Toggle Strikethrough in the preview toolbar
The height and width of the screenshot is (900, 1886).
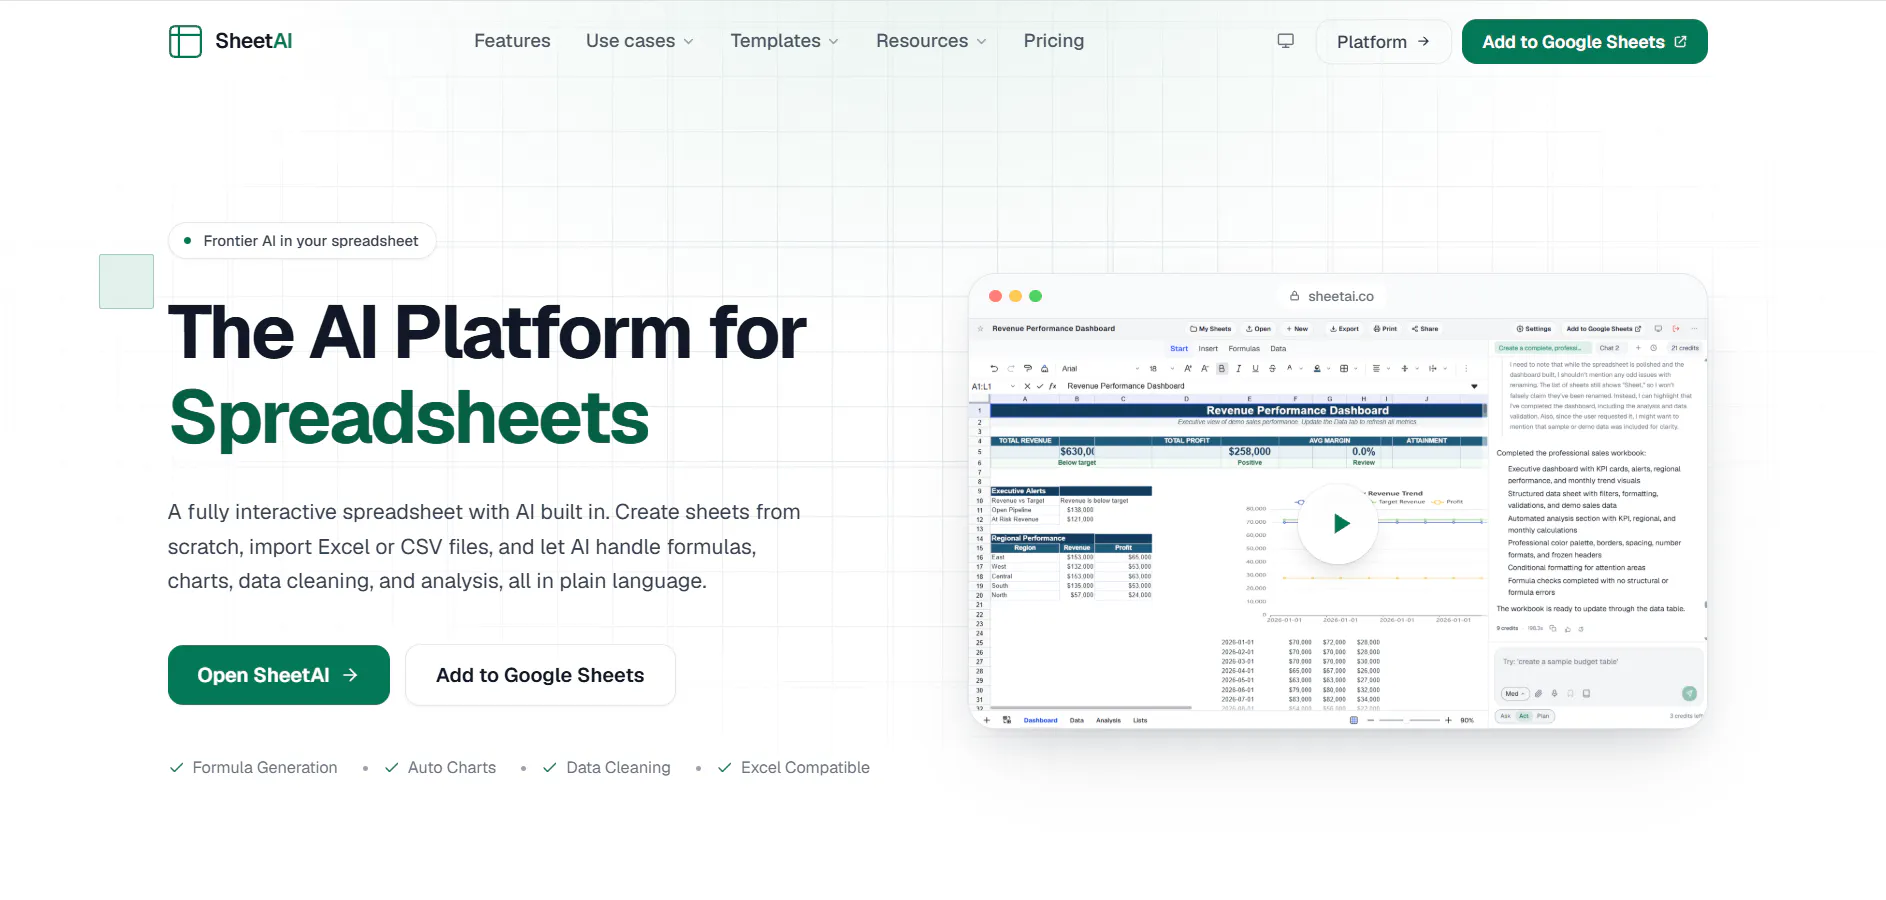(x=1272, y=369)
